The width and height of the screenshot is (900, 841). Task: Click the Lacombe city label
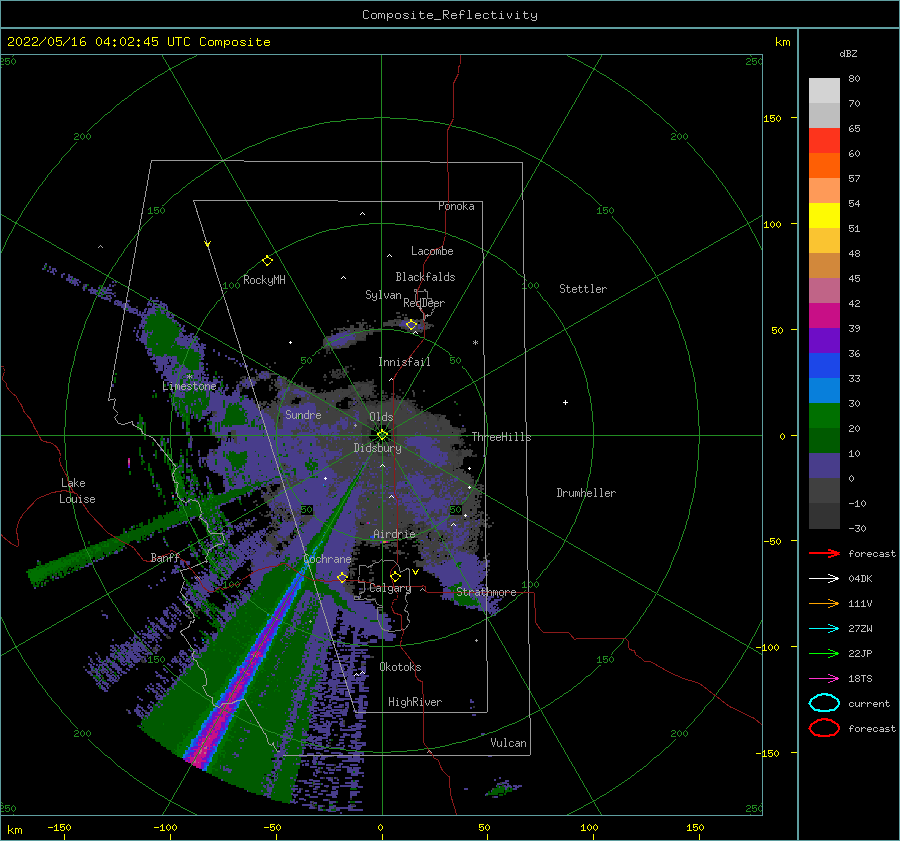tap(432, 251)
